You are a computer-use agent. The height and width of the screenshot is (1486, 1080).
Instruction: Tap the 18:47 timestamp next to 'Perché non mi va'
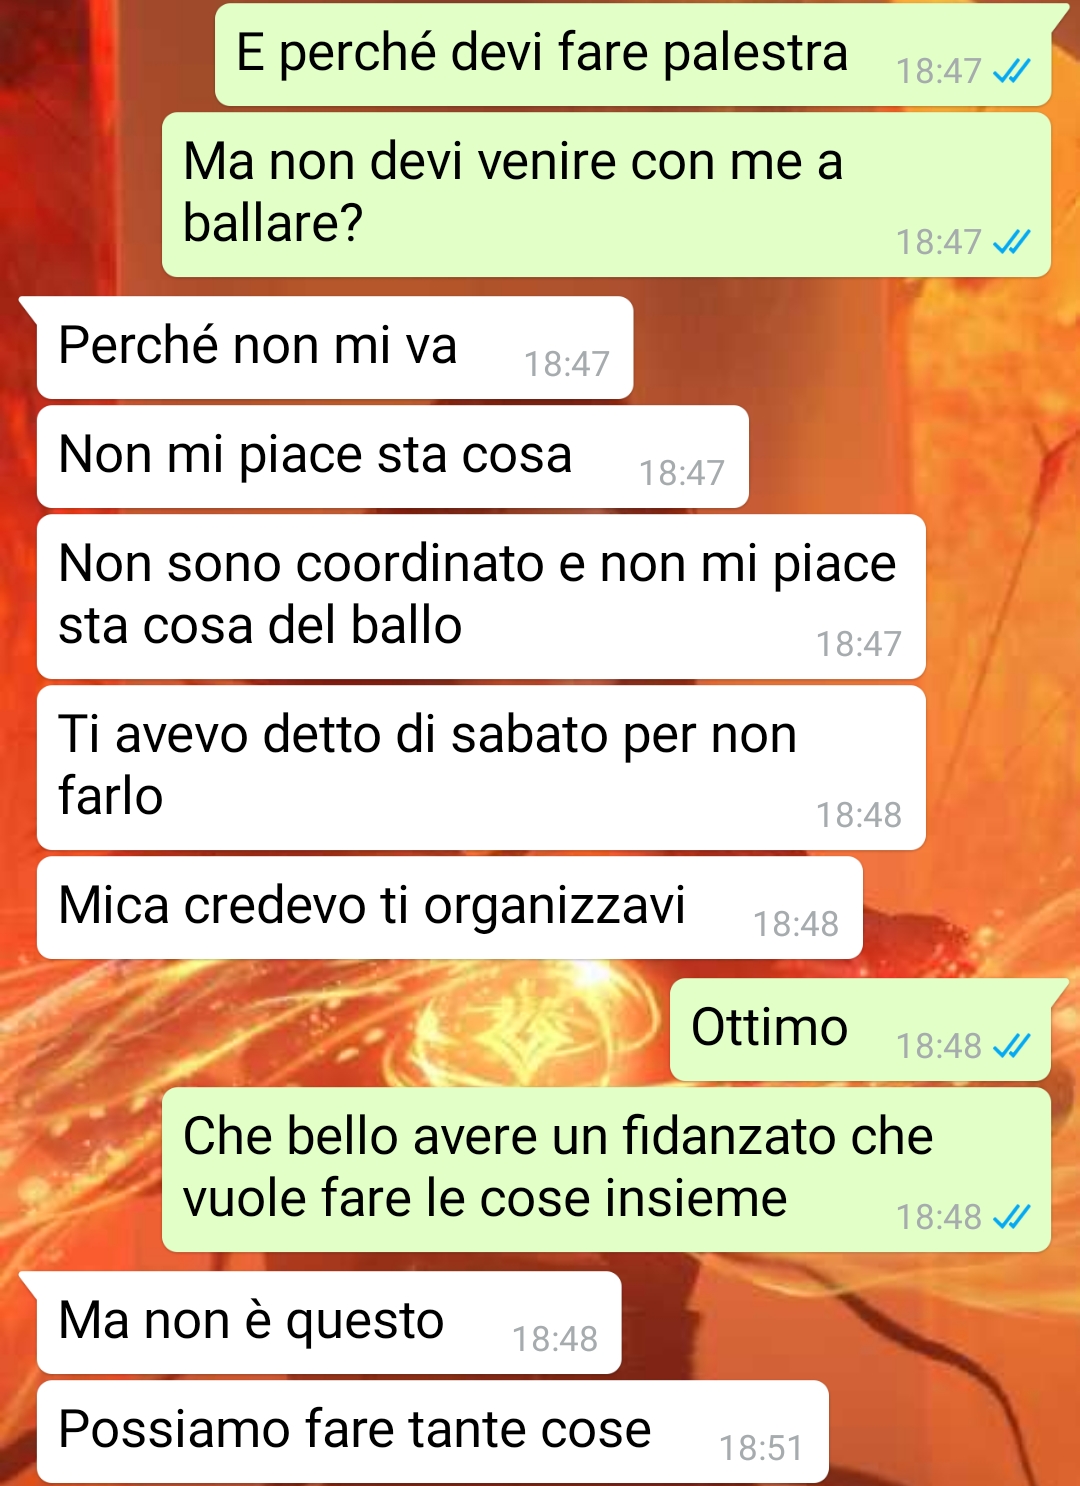567,364
